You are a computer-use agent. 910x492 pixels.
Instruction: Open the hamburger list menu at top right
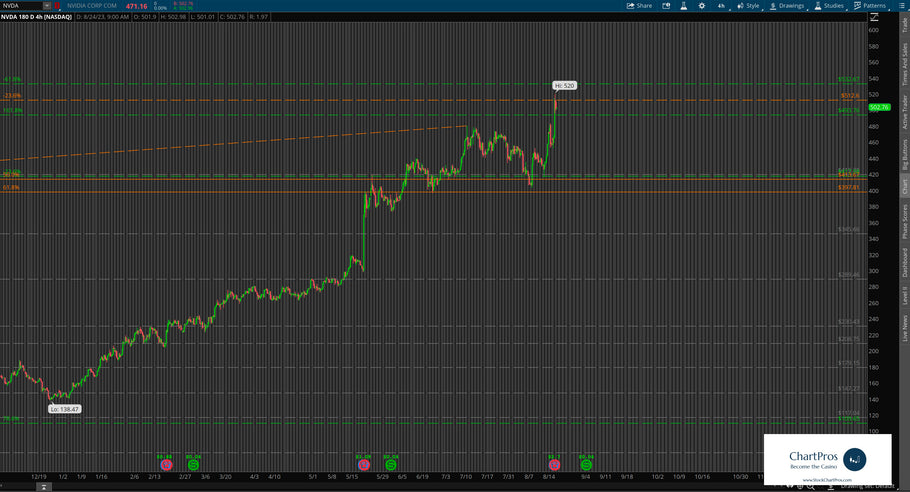901,6
